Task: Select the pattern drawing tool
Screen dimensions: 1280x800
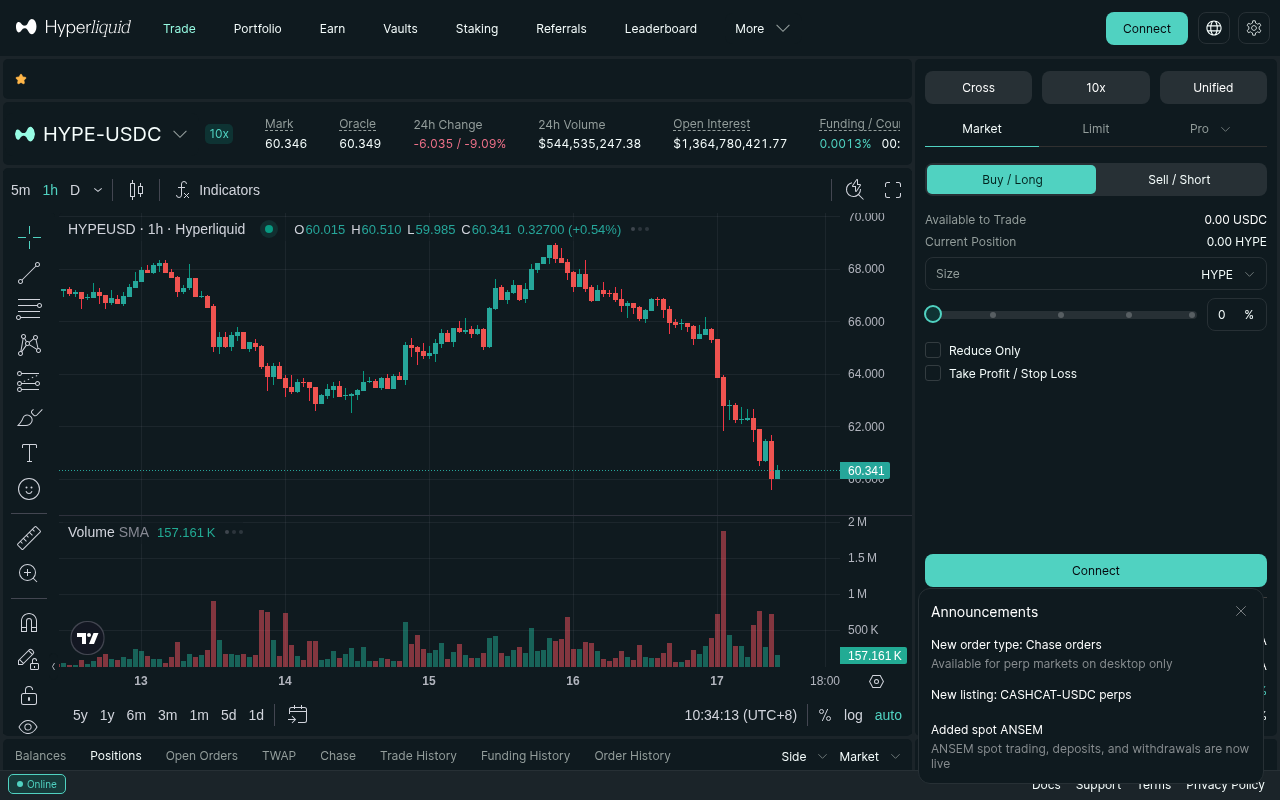Action: pos(29,345)
